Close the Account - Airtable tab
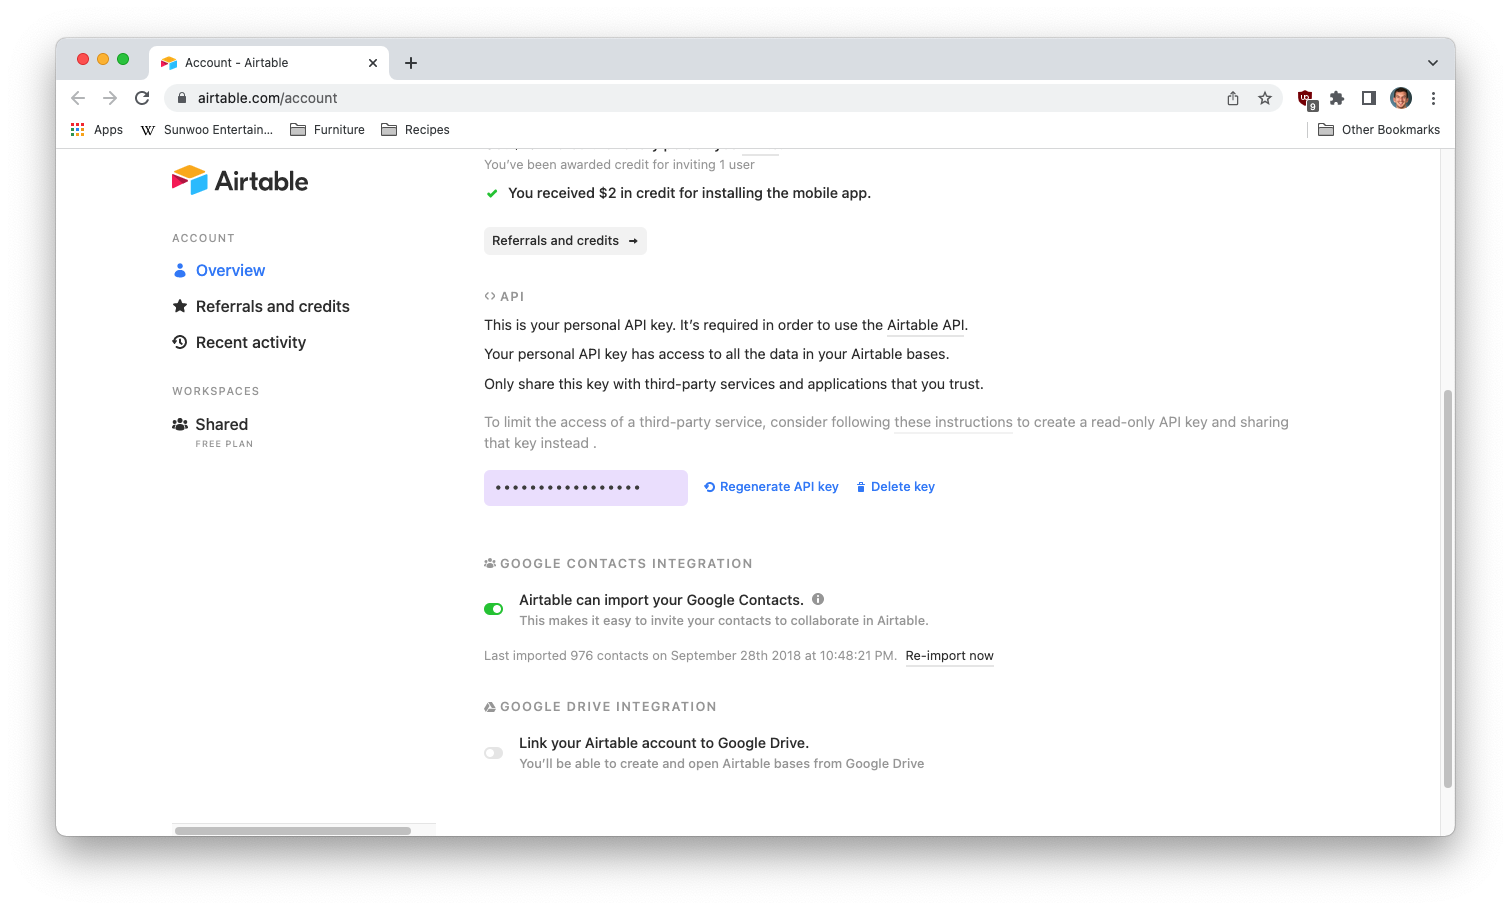The width and height of the screenshot is (1511, 910). pyautogui.click(x=373, y=63)
